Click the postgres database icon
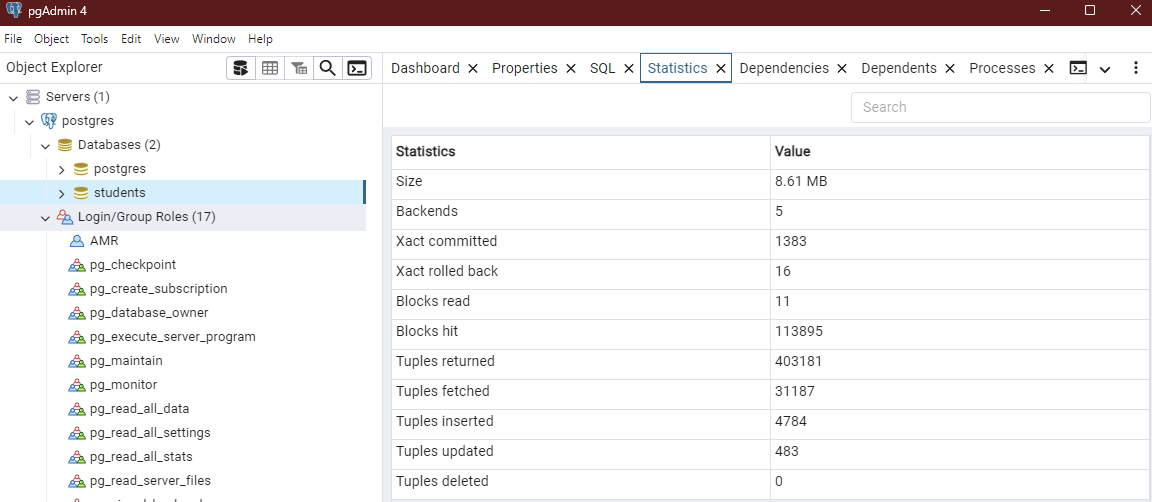This screenshot has height=502, width=1152. [81, 169]
